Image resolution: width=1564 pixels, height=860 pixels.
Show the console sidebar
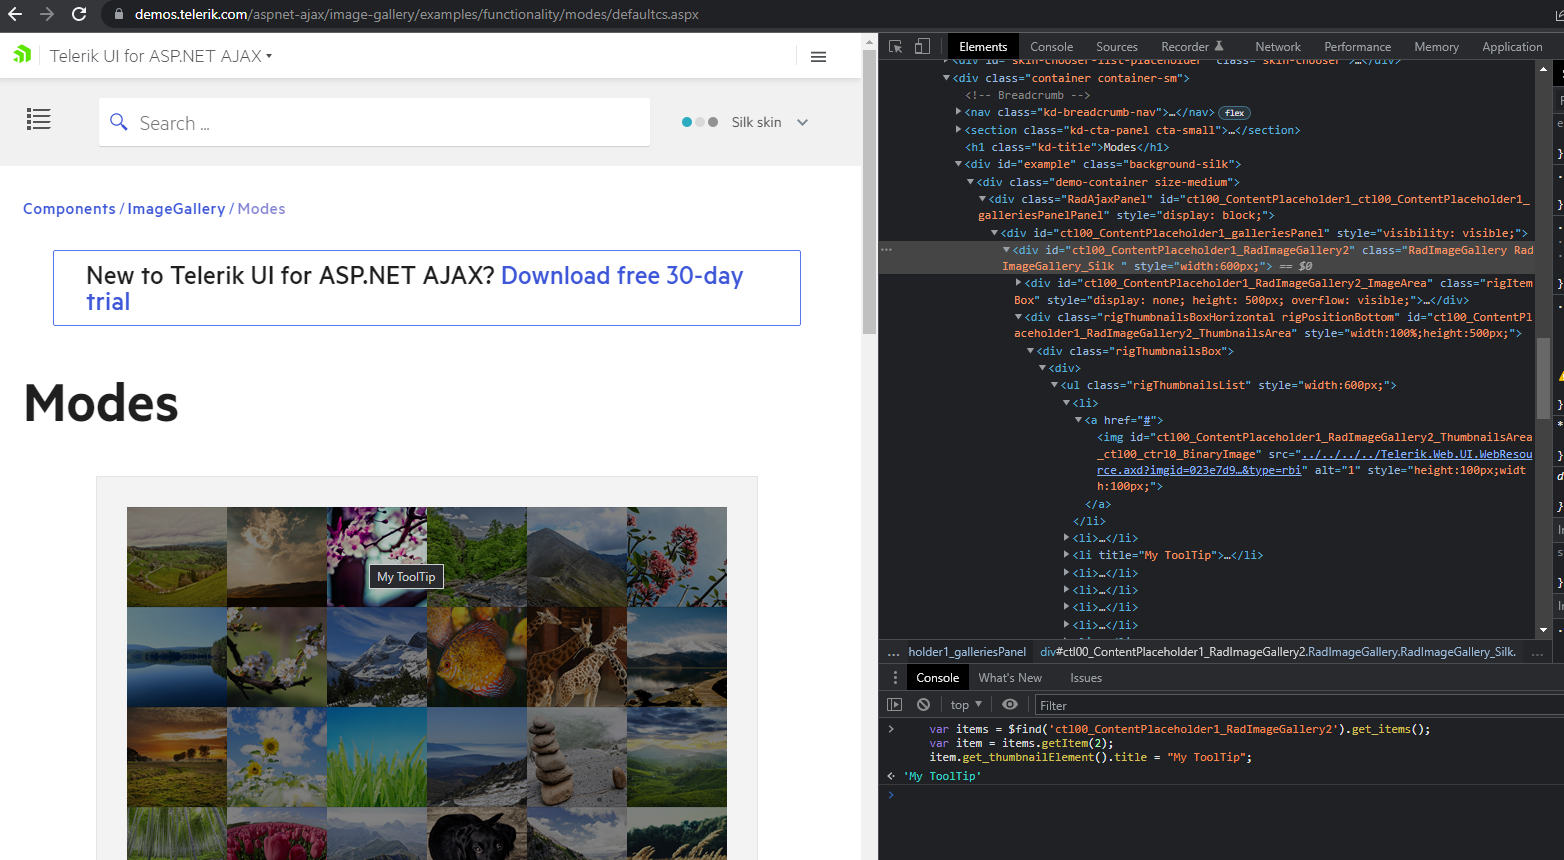pos(895,705)
